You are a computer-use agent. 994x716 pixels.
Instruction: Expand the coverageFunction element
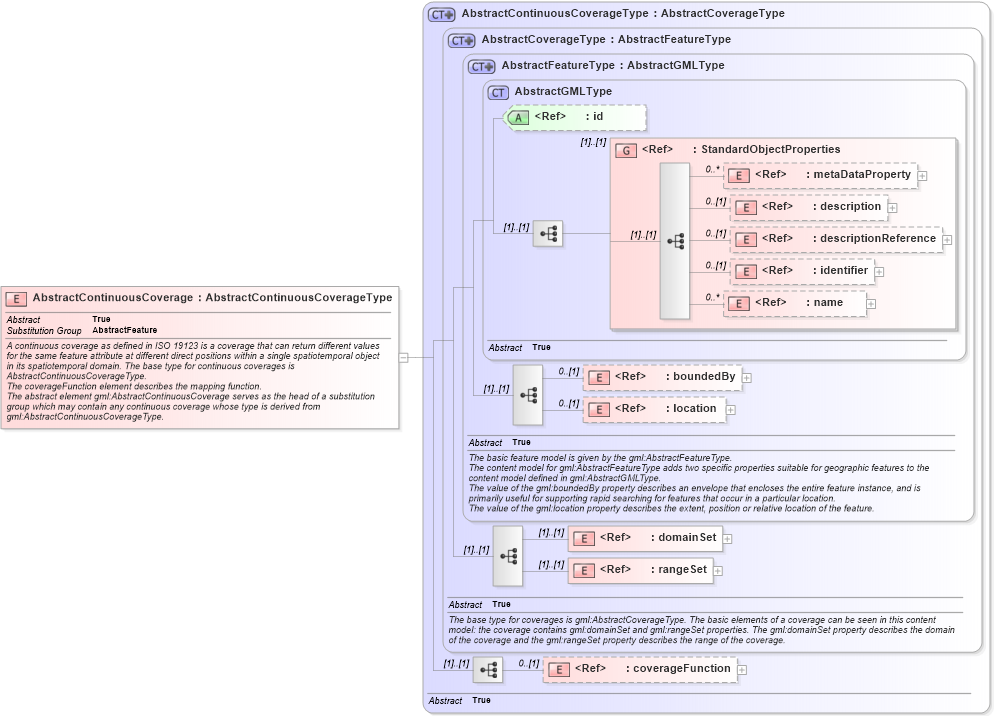pos(742,670)
